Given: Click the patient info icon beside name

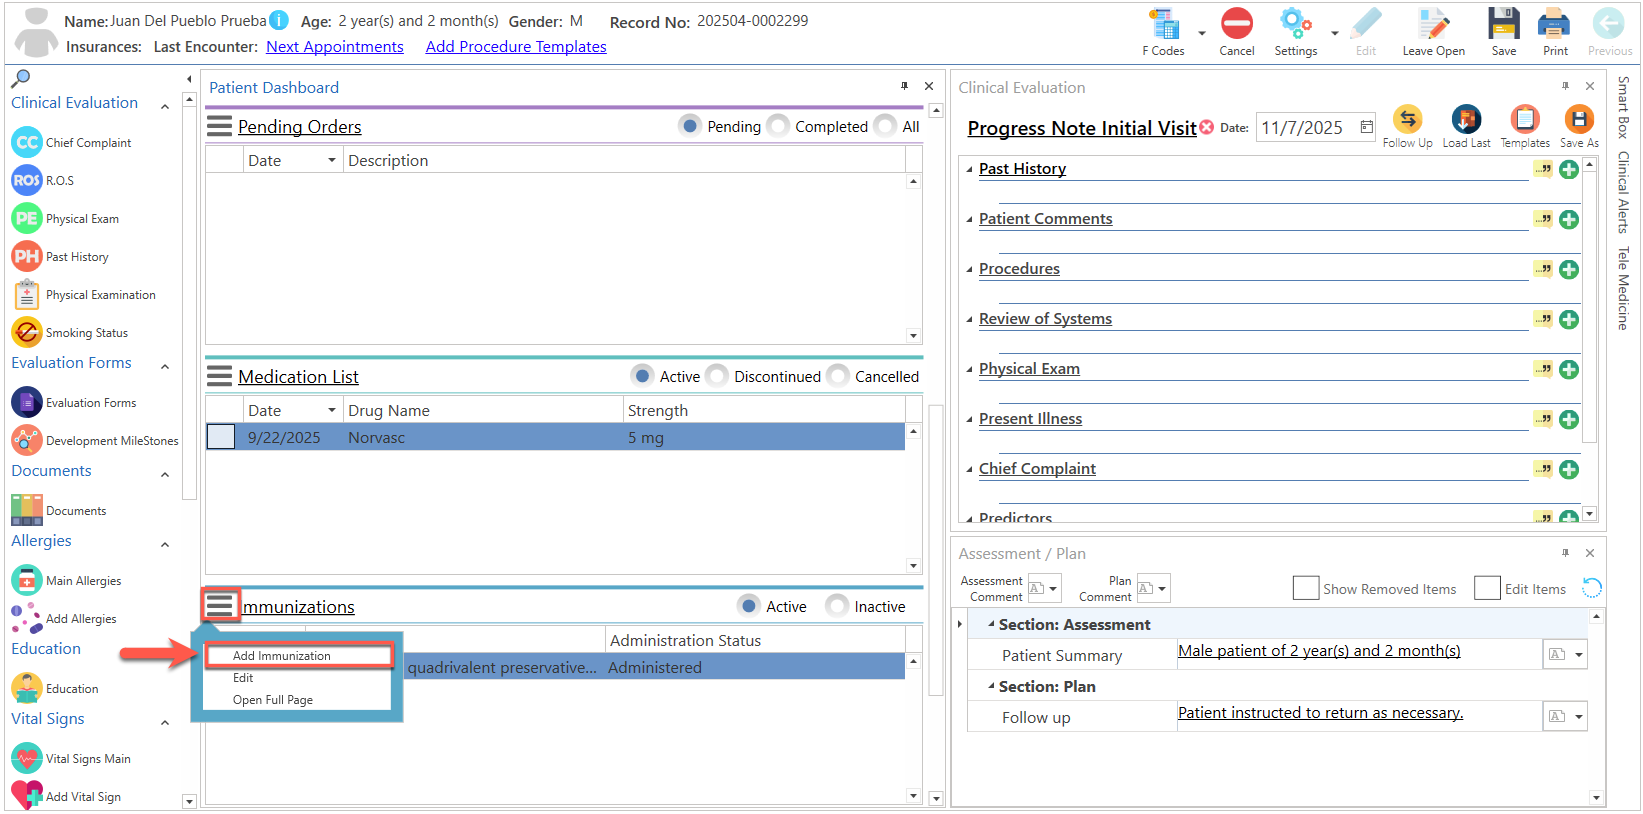Looking at the screenshot, I should [279, 20].
